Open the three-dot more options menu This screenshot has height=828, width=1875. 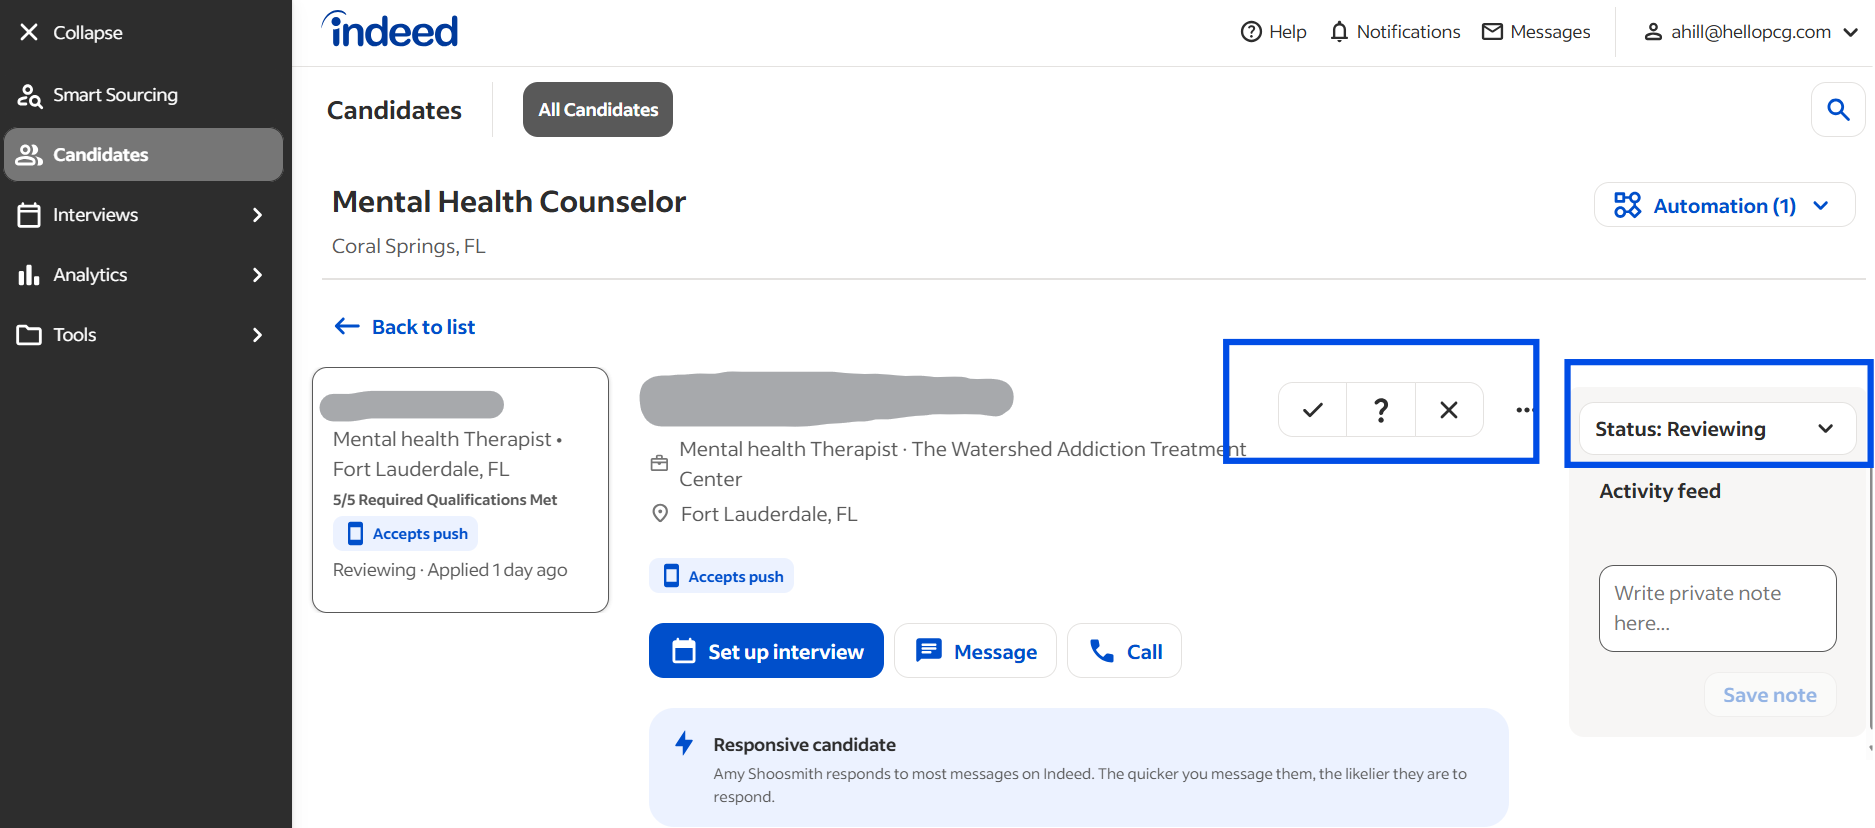[x=1523, y=410]
